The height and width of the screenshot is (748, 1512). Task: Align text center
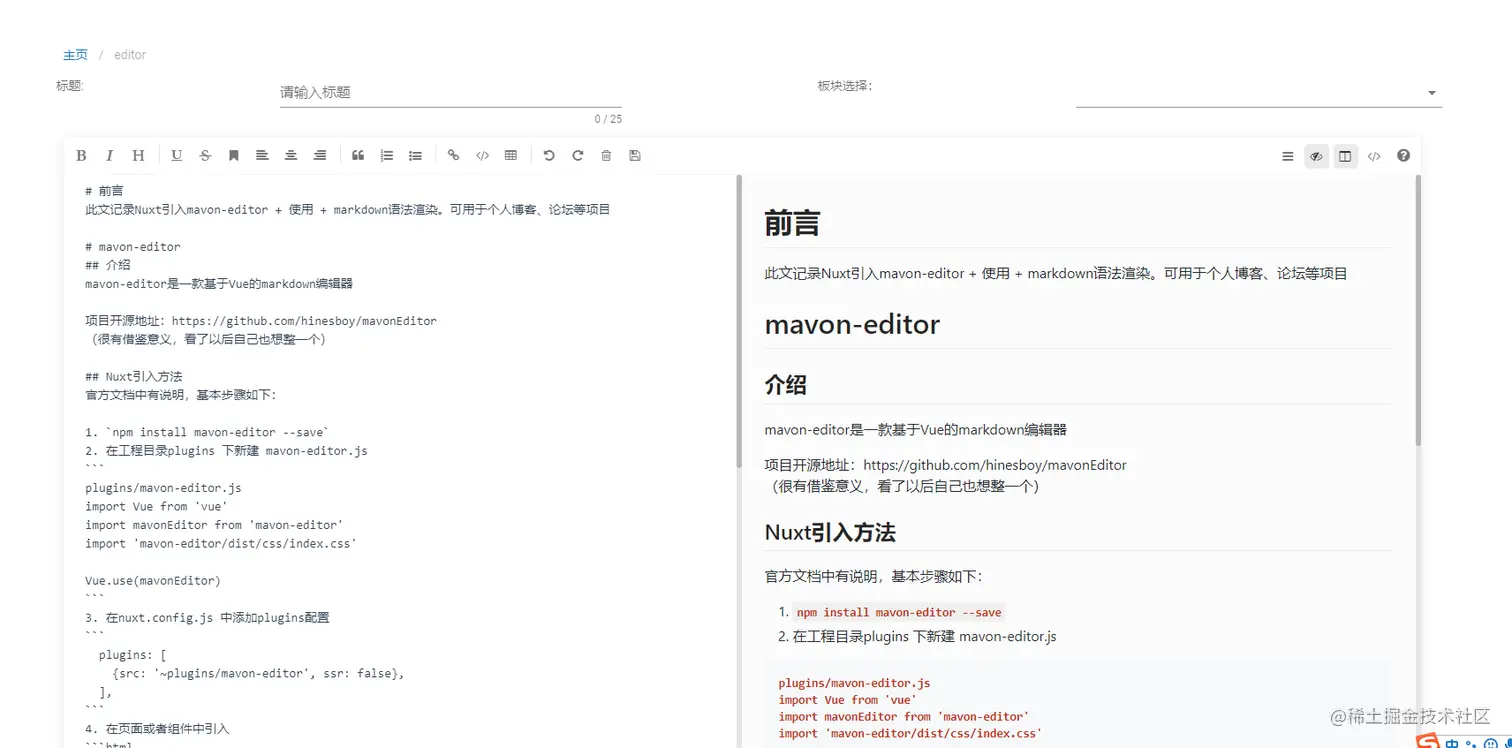[291, 155]
